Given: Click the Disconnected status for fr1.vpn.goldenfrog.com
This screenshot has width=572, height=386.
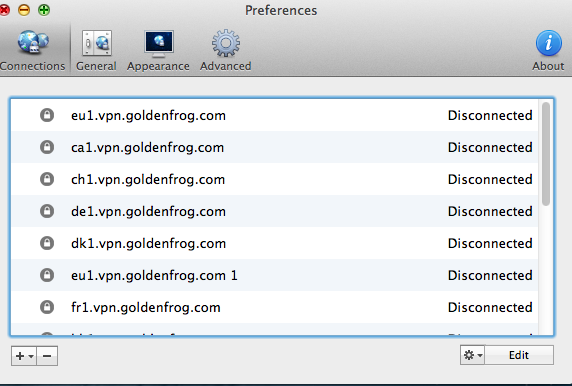Looking at the screenshot, I should pos(490,307).
